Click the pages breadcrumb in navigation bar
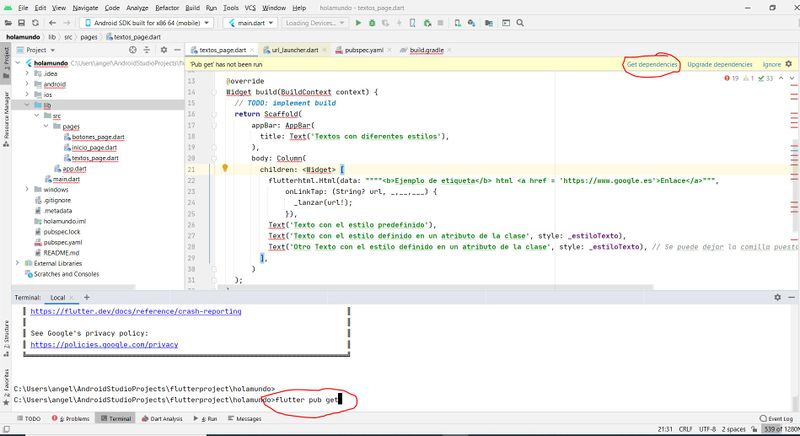 89,37
